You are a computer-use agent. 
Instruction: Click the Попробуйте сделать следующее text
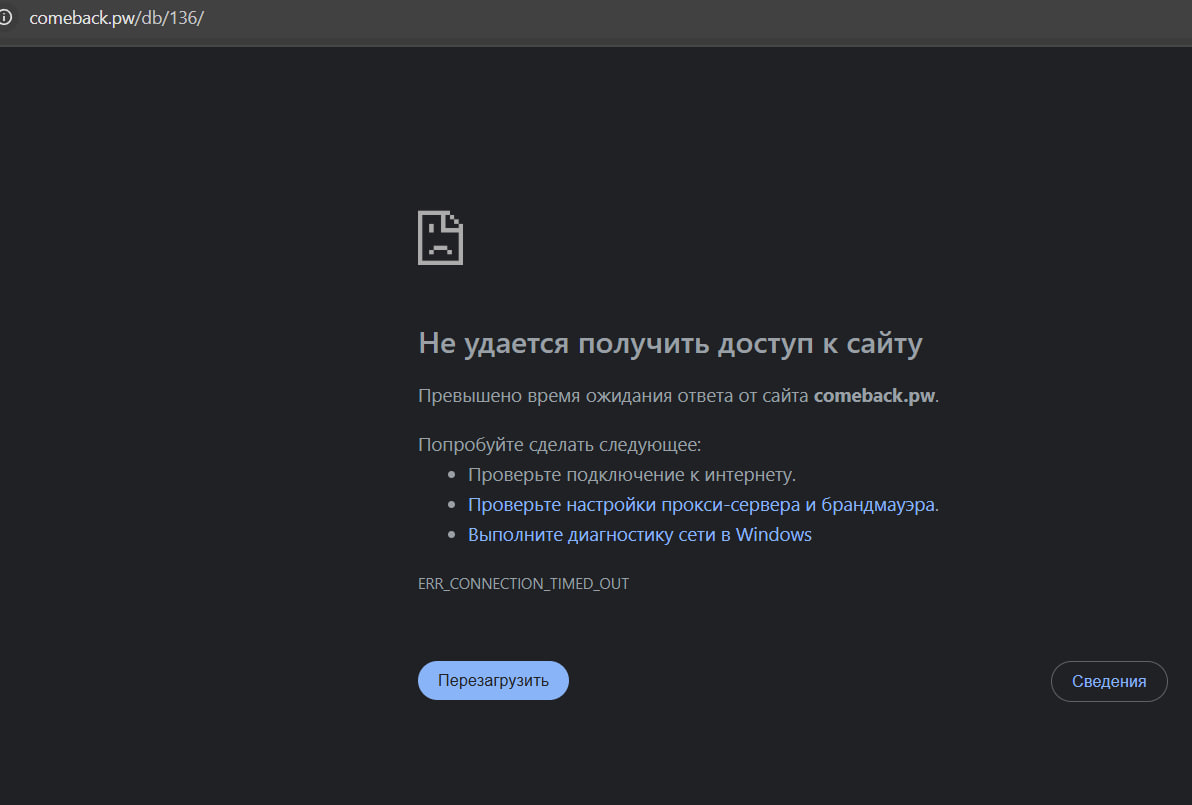tap(559, 445)
